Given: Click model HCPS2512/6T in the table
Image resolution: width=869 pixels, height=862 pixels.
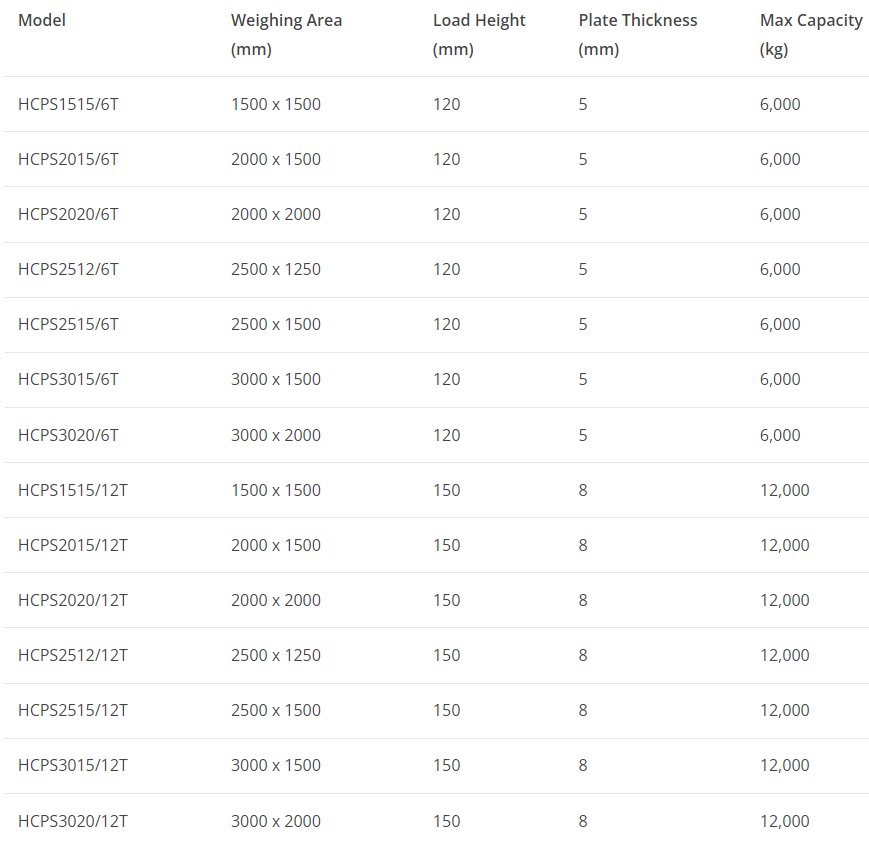Looking at the screenshot, I should [x=68, y=269].
